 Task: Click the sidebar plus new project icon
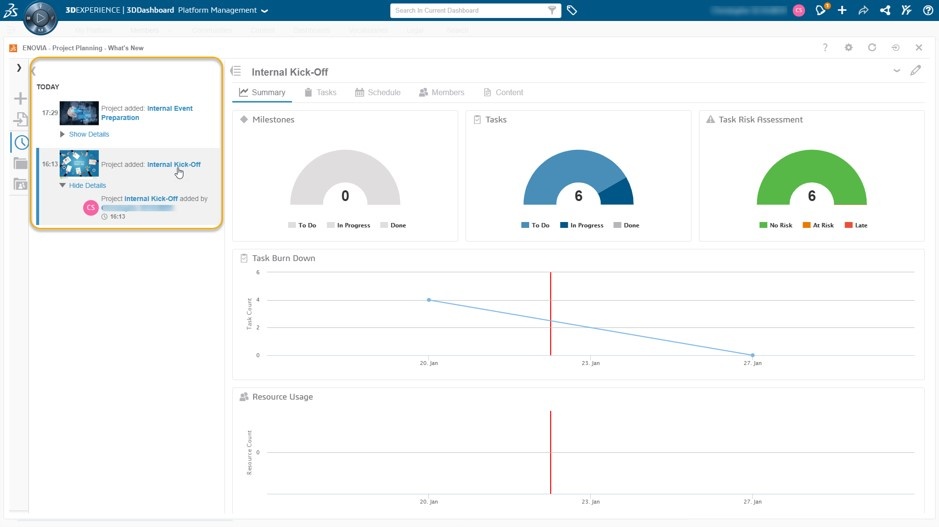pyautogui.click(x=20, y=98)
